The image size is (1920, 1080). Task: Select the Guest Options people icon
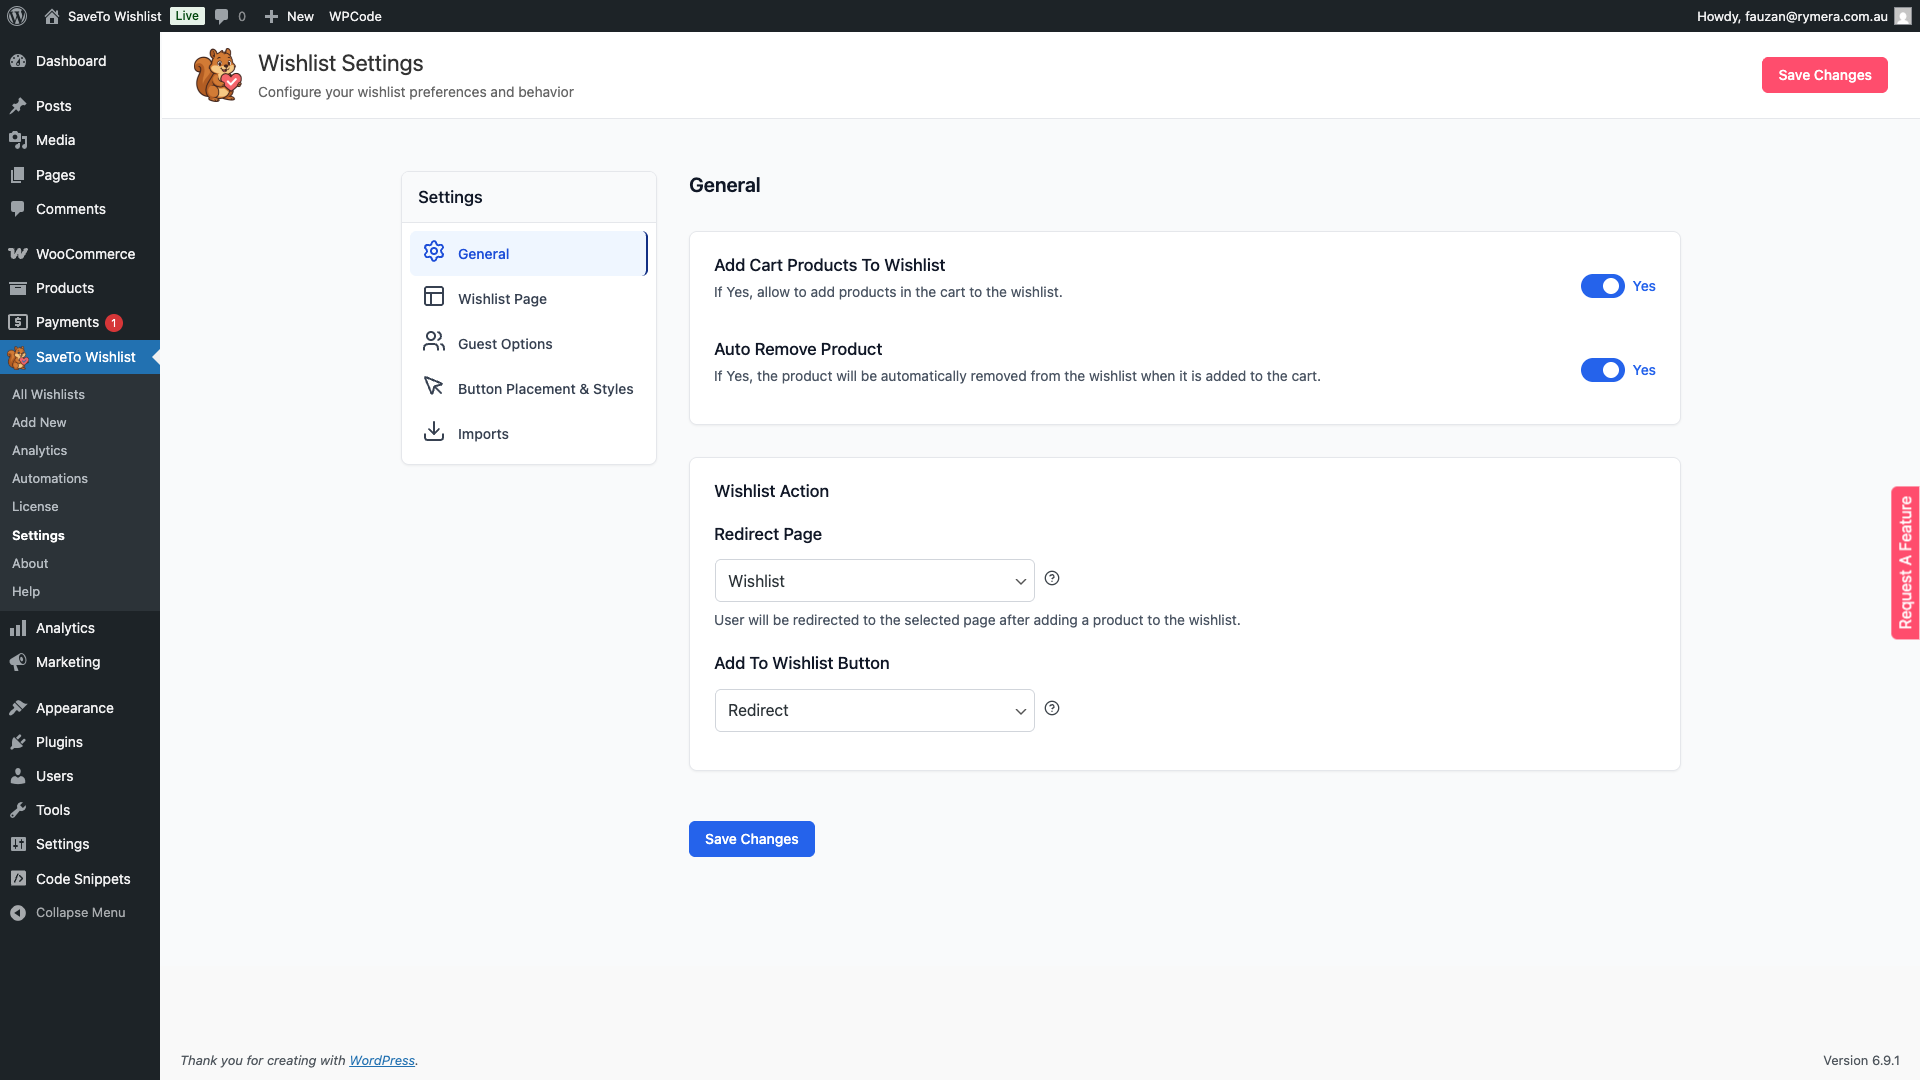coord(433,341)
